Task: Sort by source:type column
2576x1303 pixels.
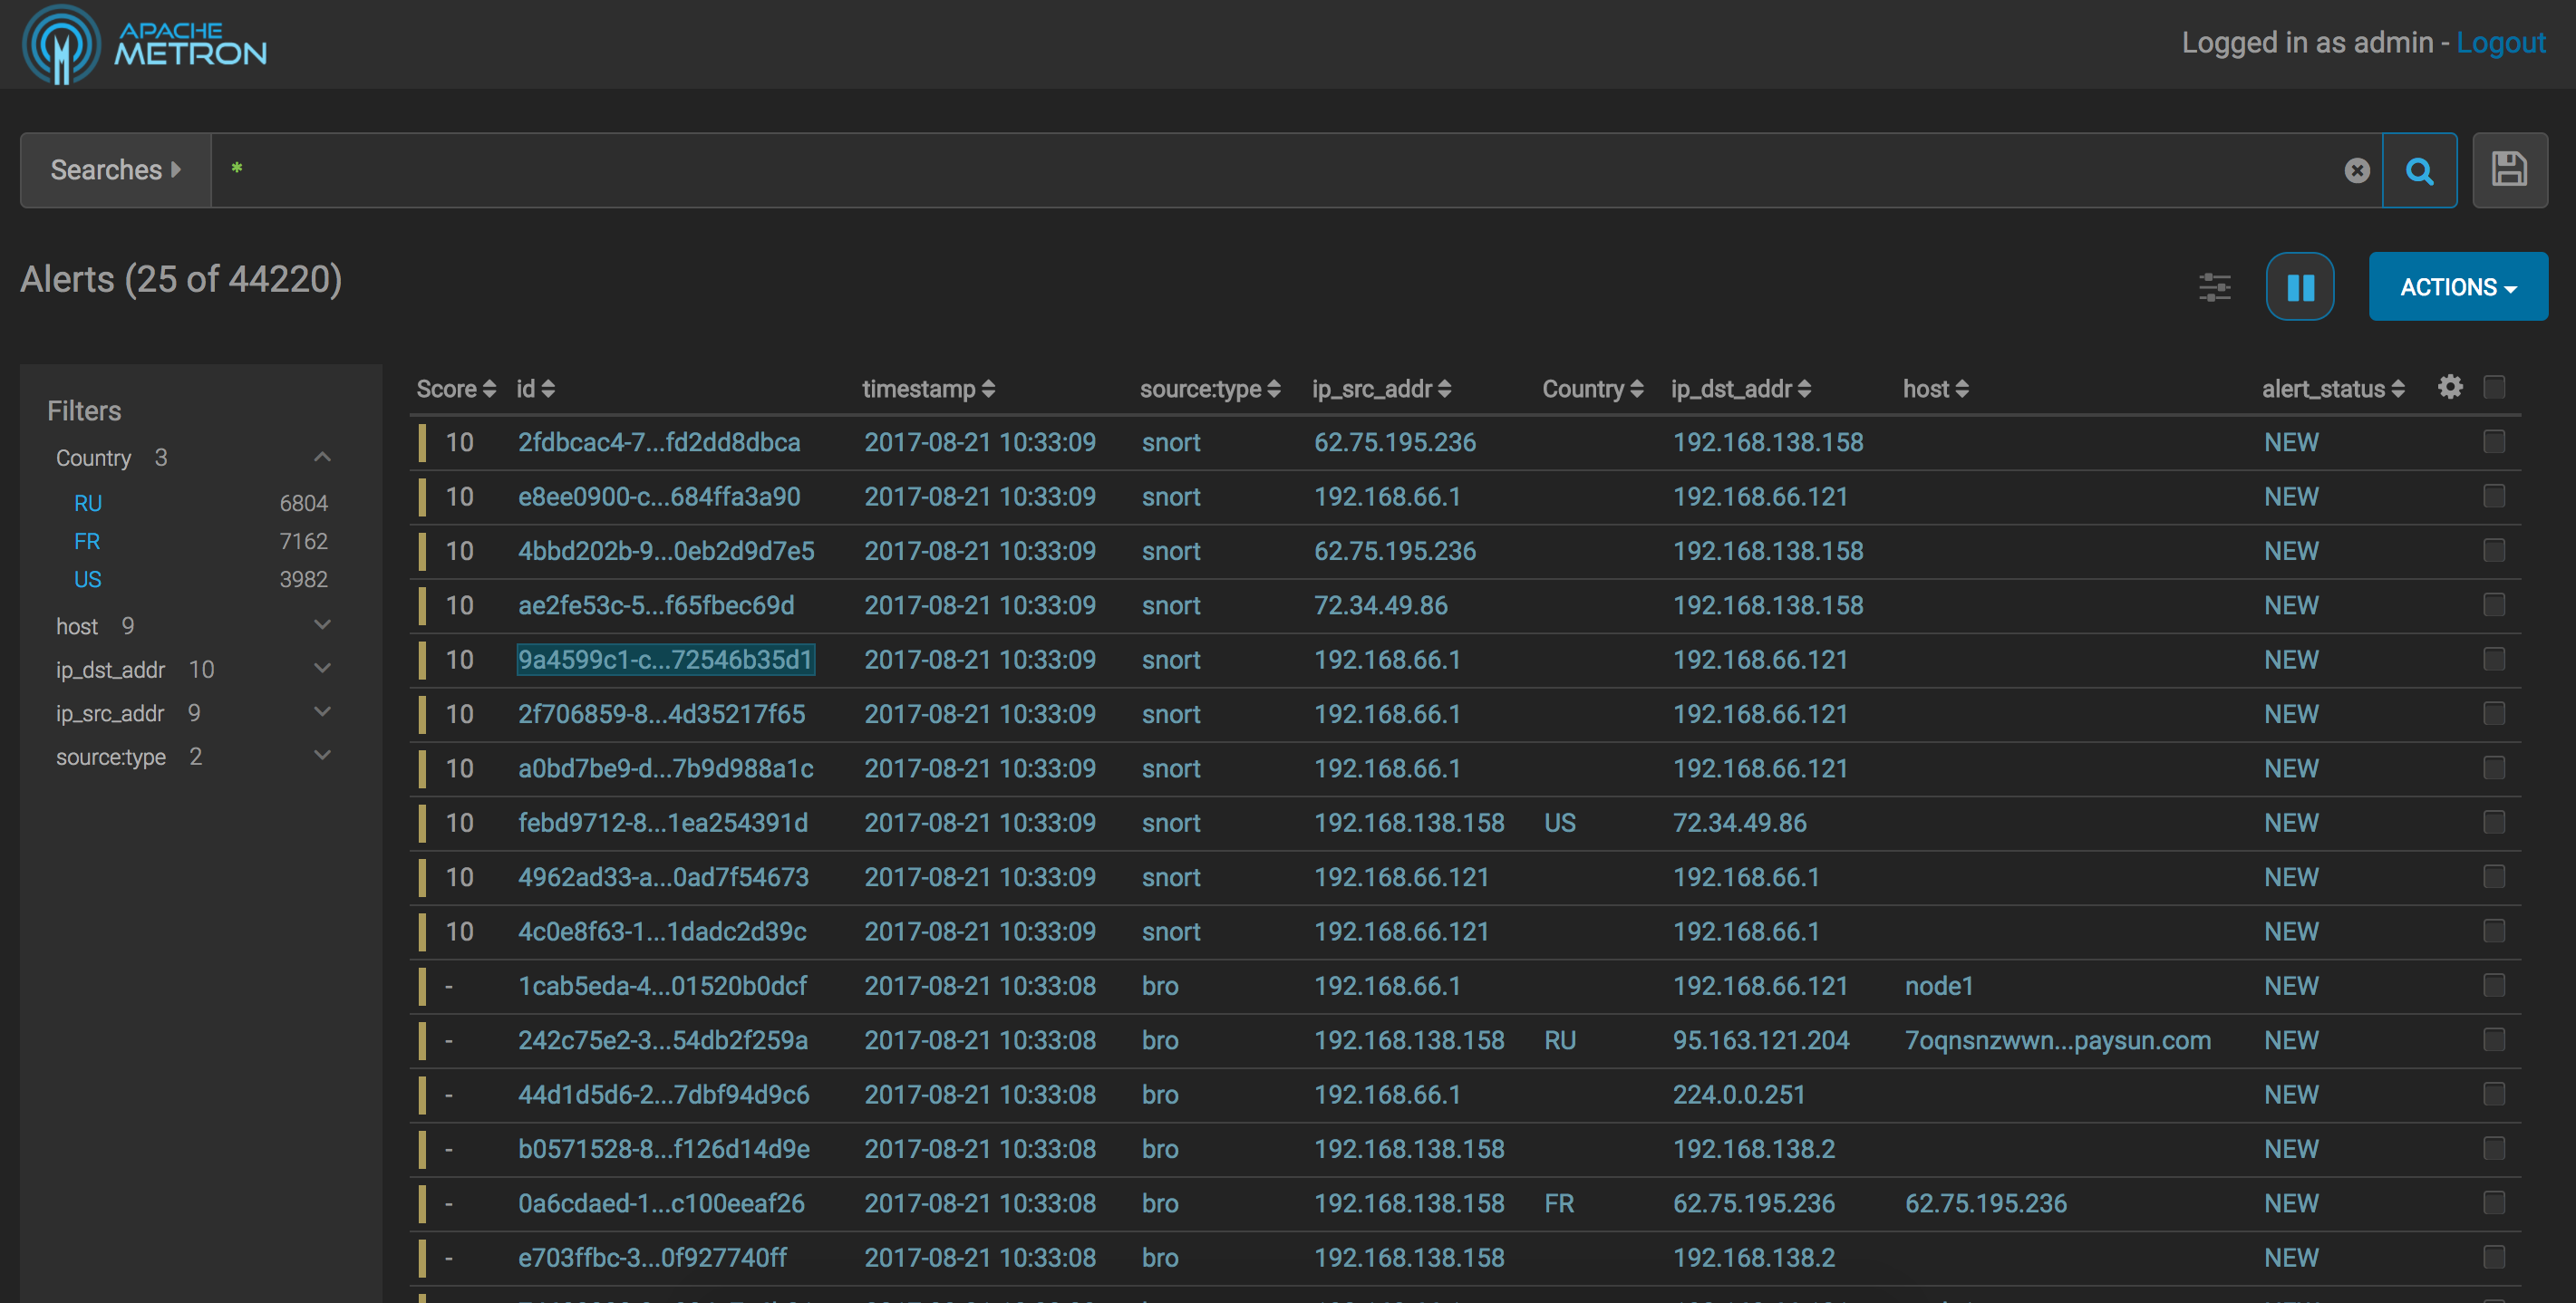Action: pos(1210,389)
